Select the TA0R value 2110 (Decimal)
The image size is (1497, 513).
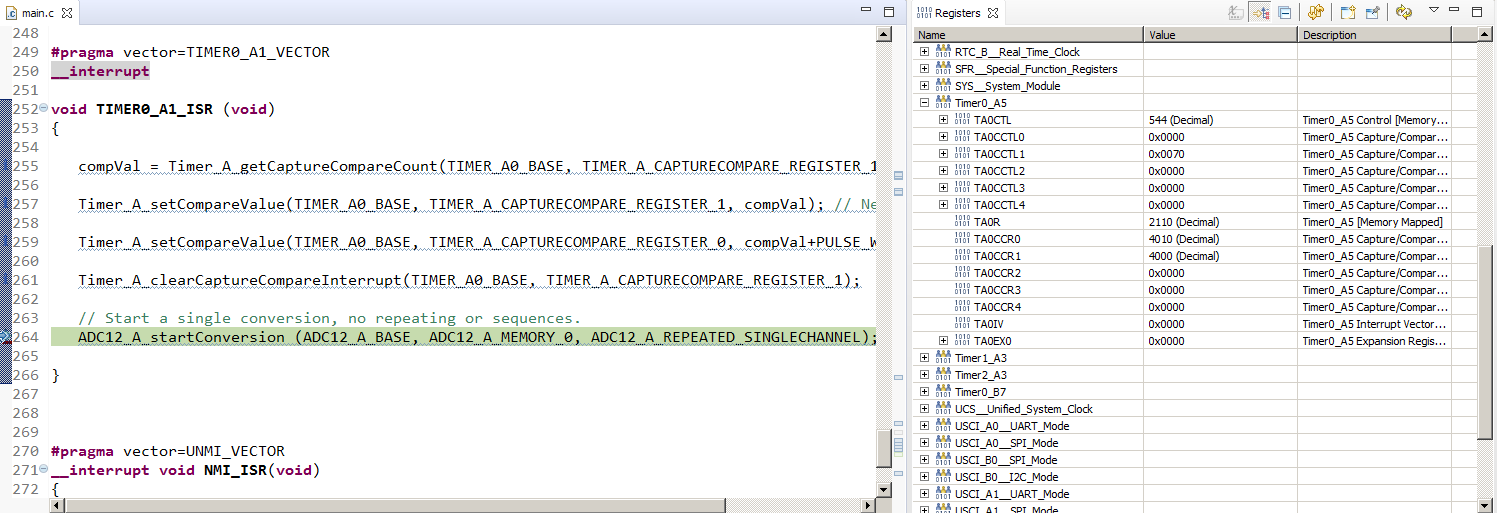[x=1184, y=222]
